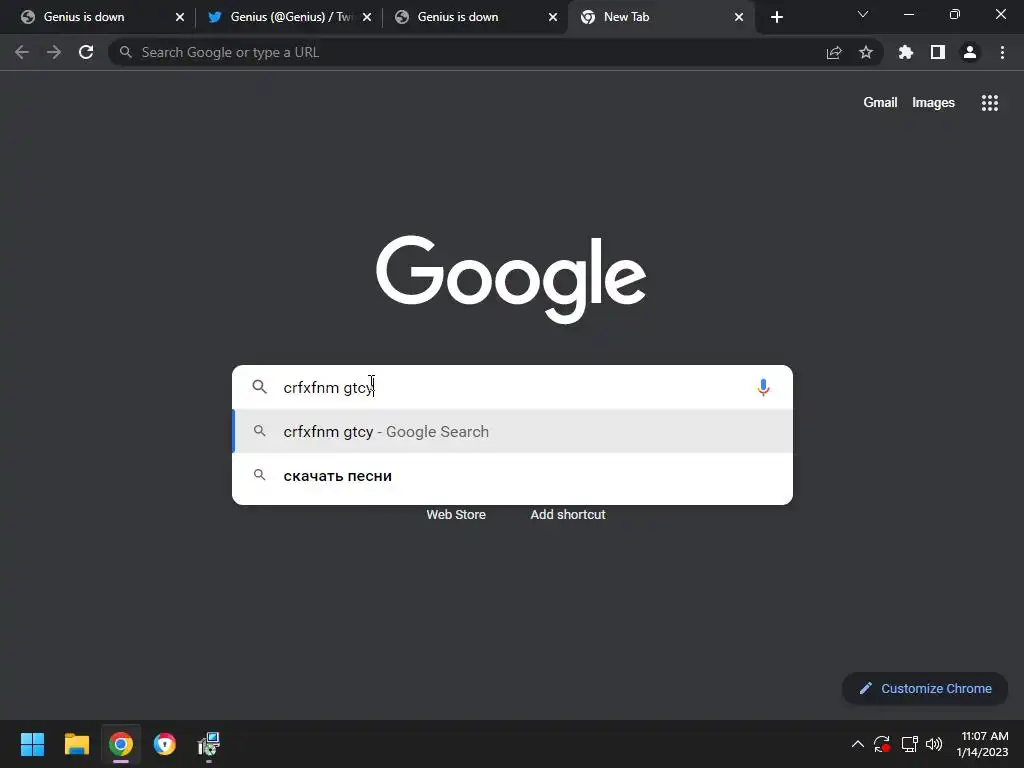
Task: Open the Chrome profile avatar
Action: (970, 52)
